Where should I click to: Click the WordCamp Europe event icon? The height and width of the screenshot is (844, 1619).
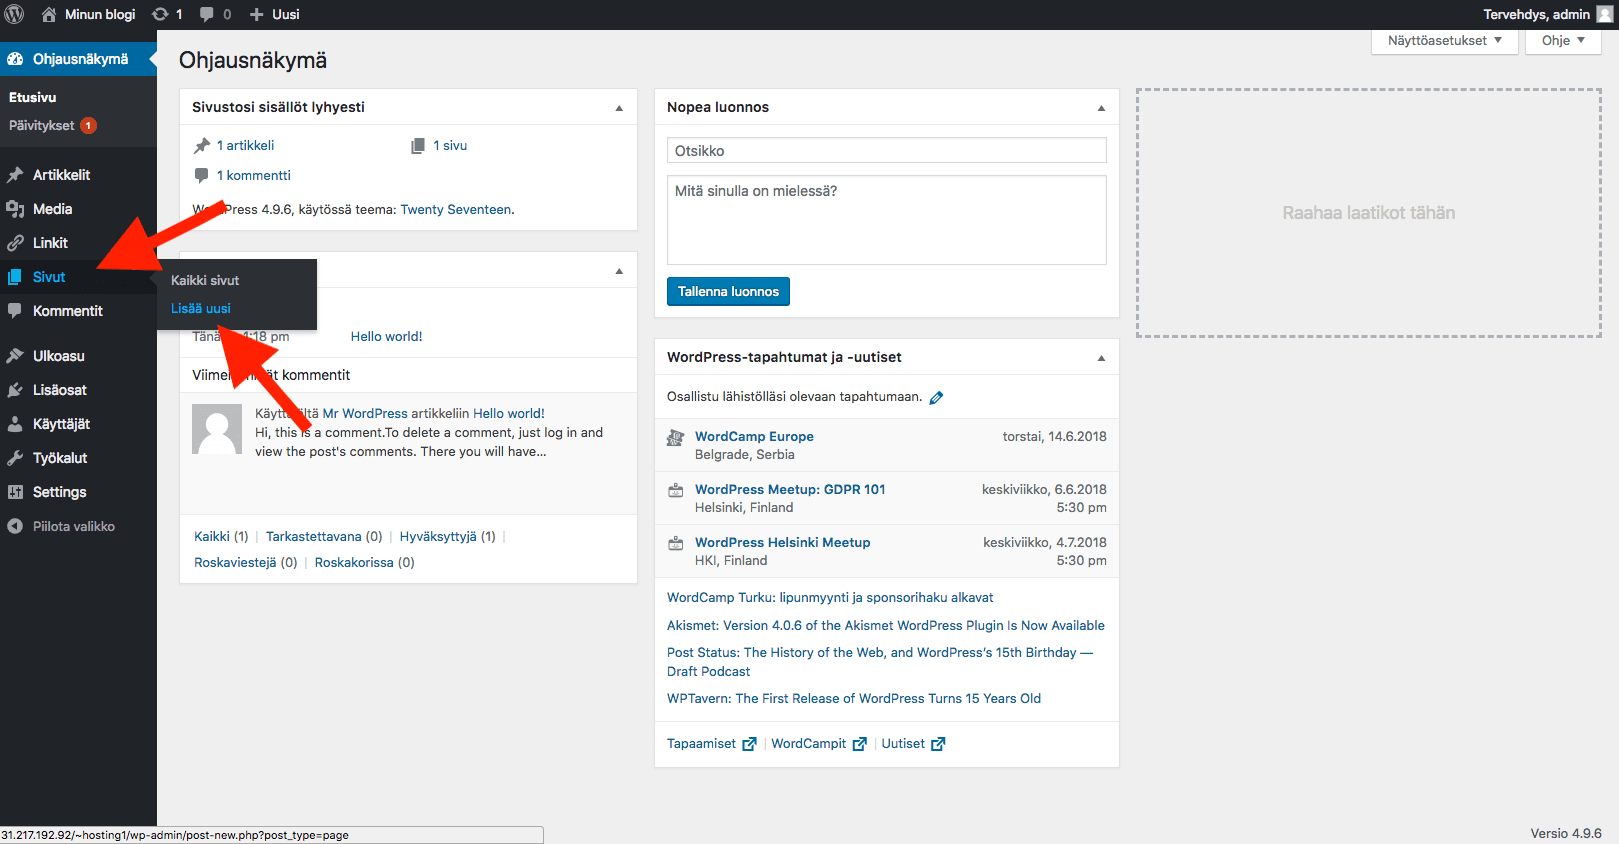pyautogui.click(x=676, y=438)
